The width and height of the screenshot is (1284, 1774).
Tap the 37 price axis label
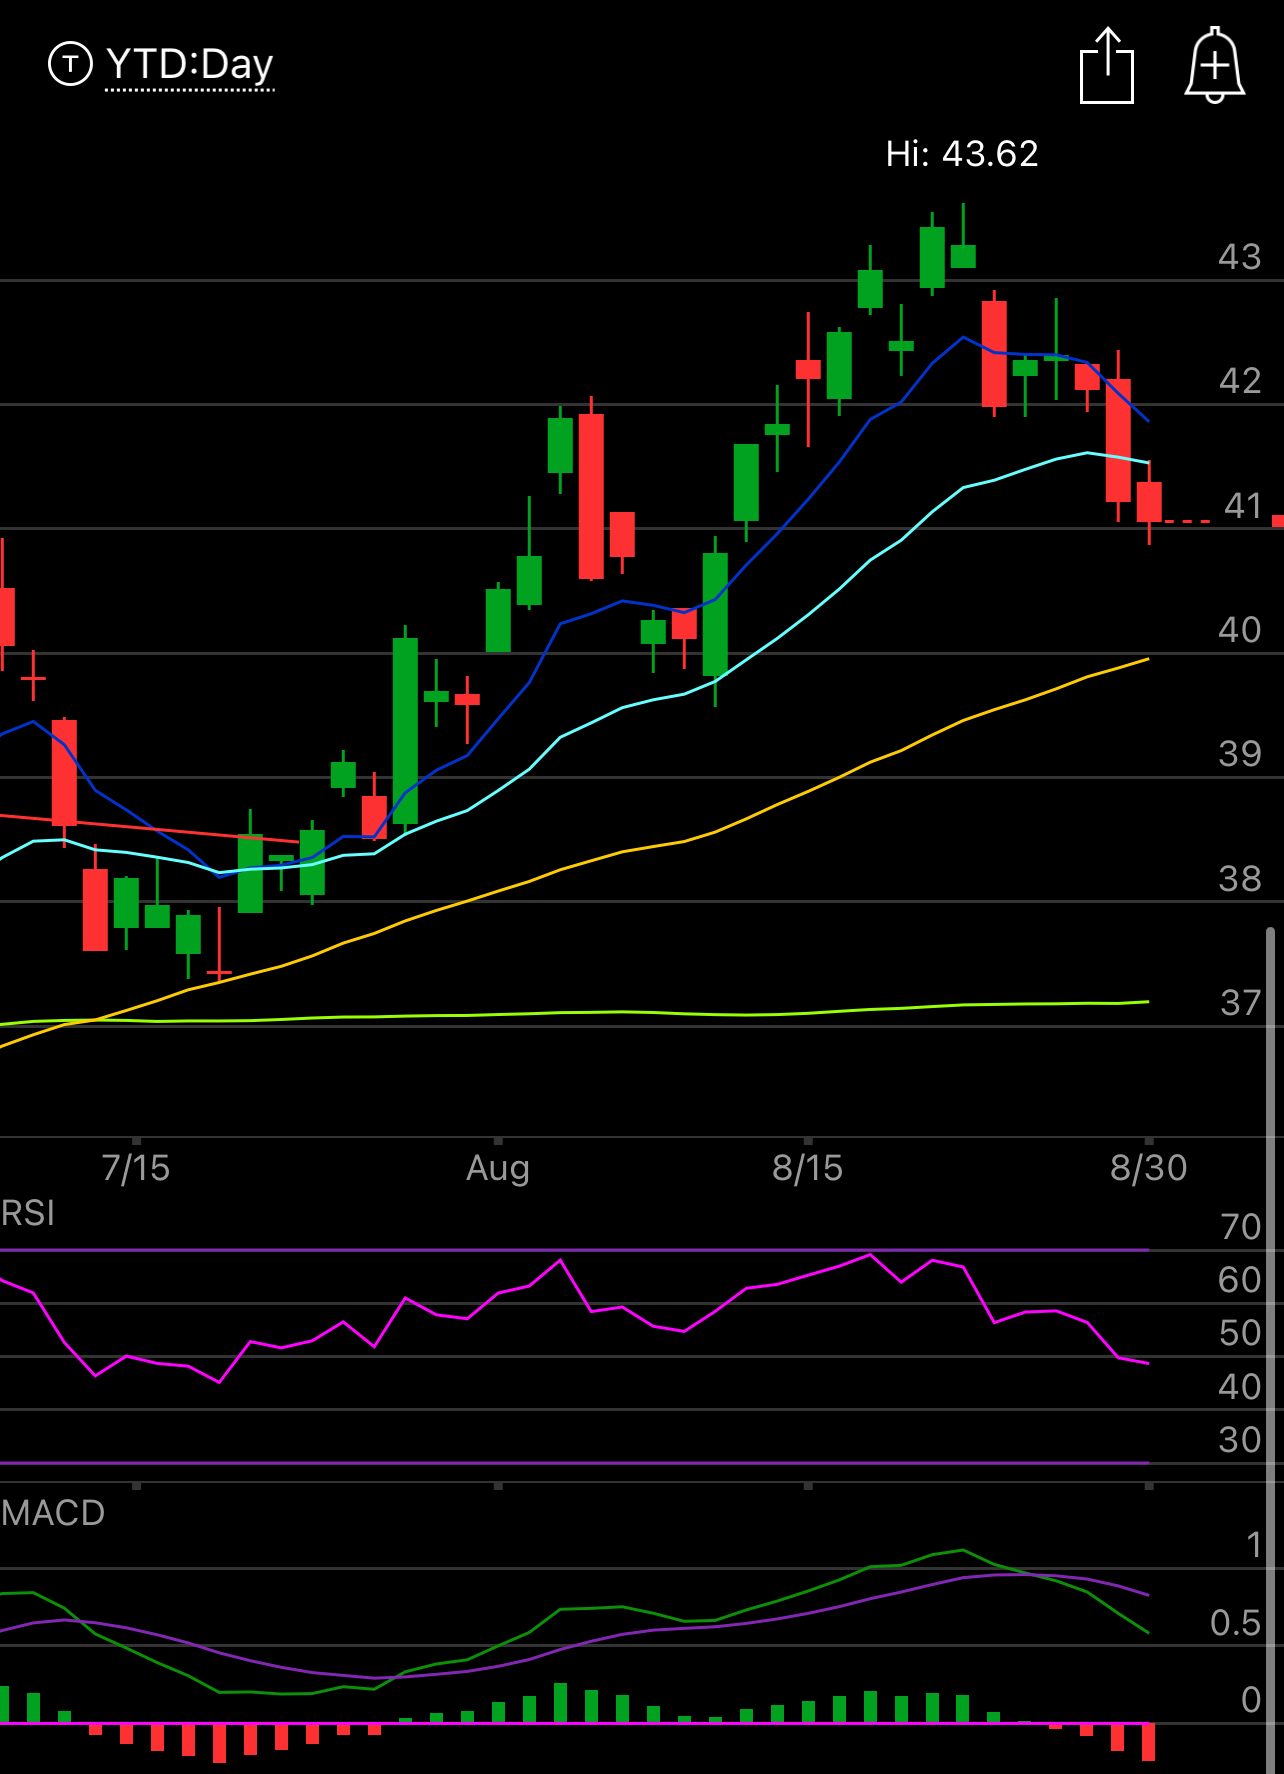tap(1240, 1003)
